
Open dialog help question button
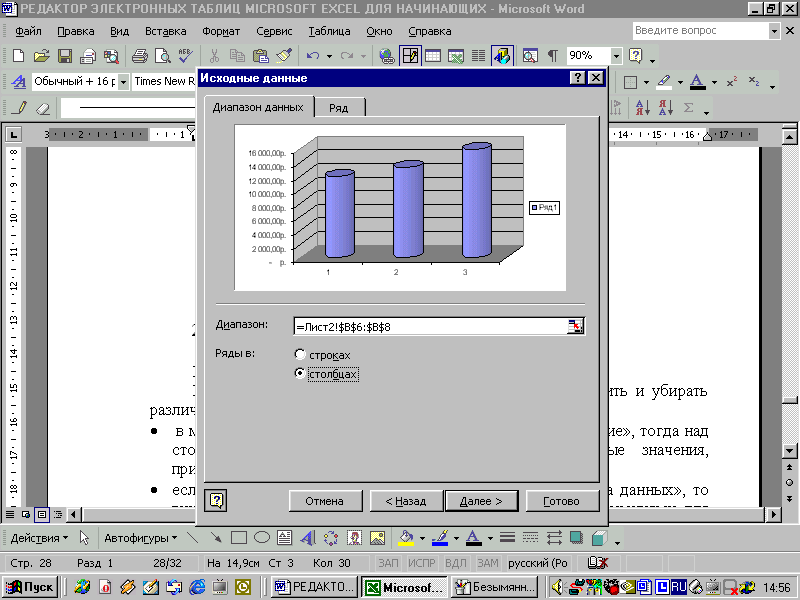click(x=216, y=501)
